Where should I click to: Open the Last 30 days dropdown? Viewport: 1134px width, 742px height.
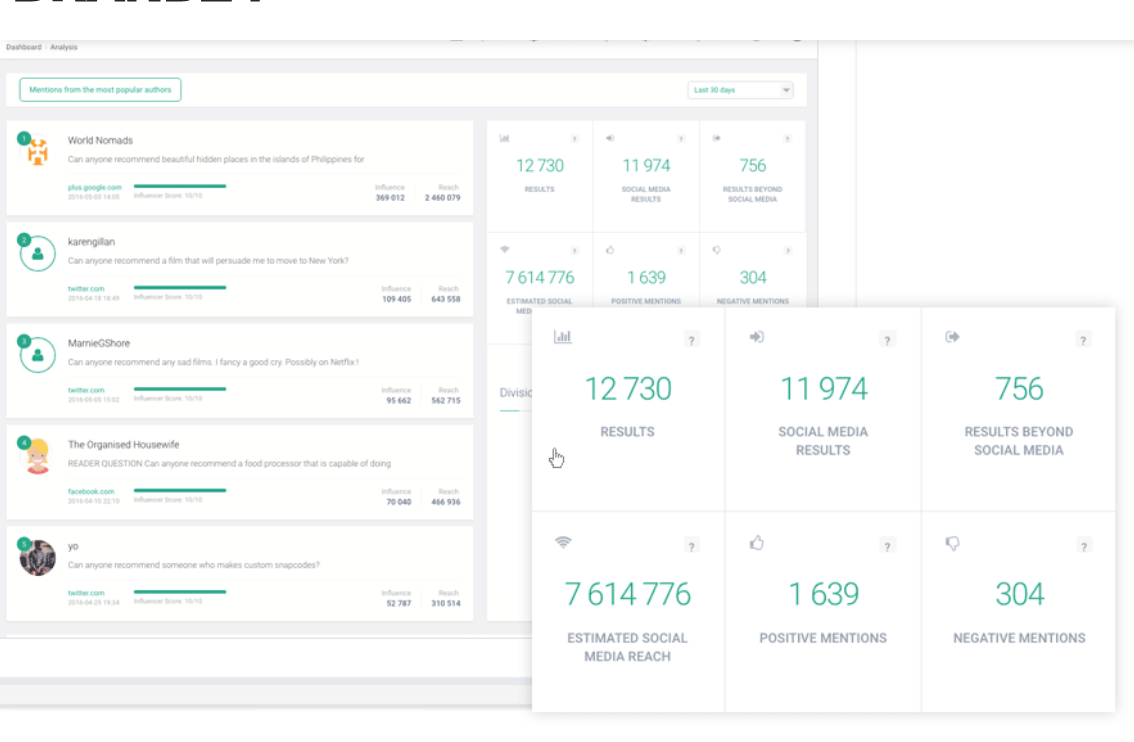point(742,90)
